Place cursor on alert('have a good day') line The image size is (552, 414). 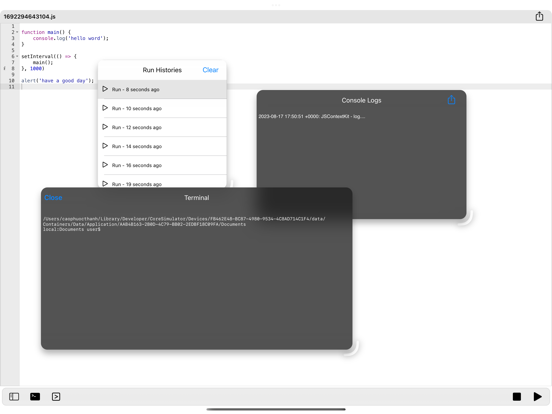[x=57, y=81]
